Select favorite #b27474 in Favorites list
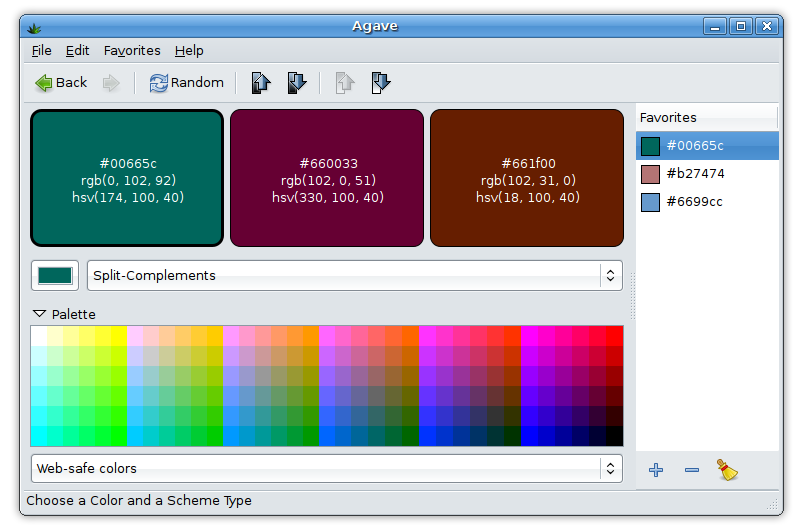Screen dimensions: 797x529 coord(707,174)
